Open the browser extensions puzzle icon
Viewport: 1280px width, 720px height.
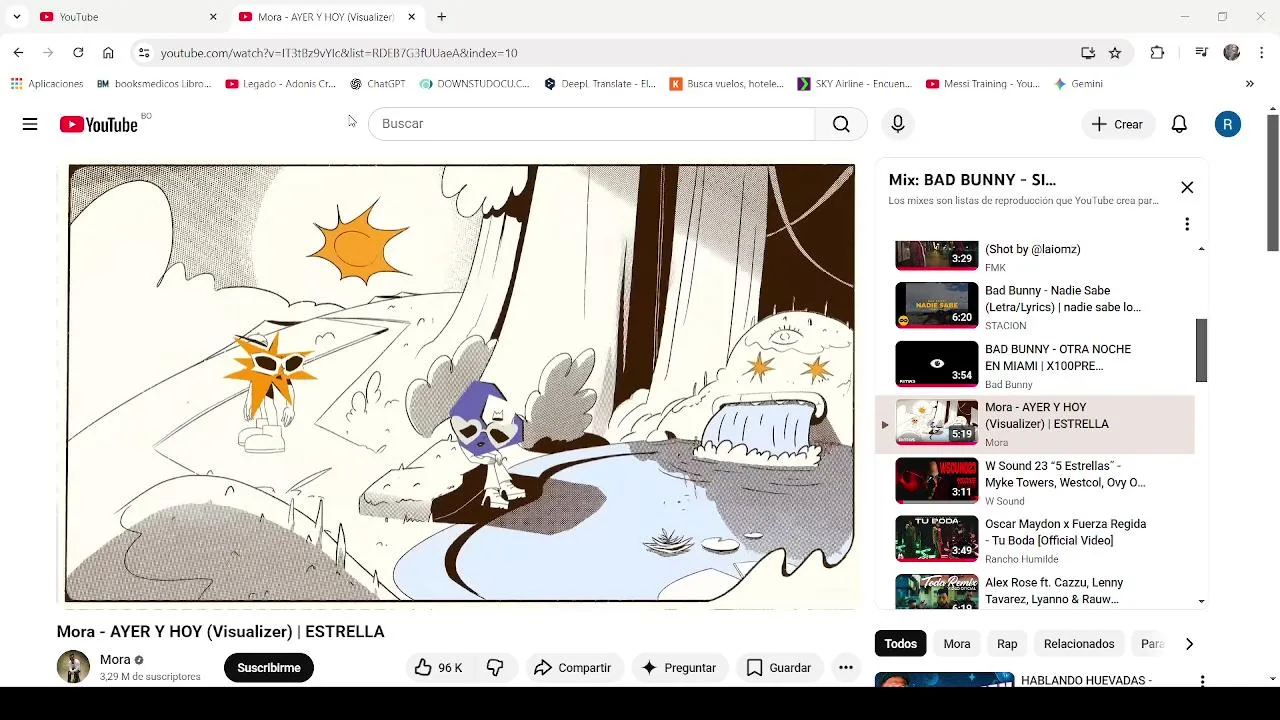(x=1157, y=53)
